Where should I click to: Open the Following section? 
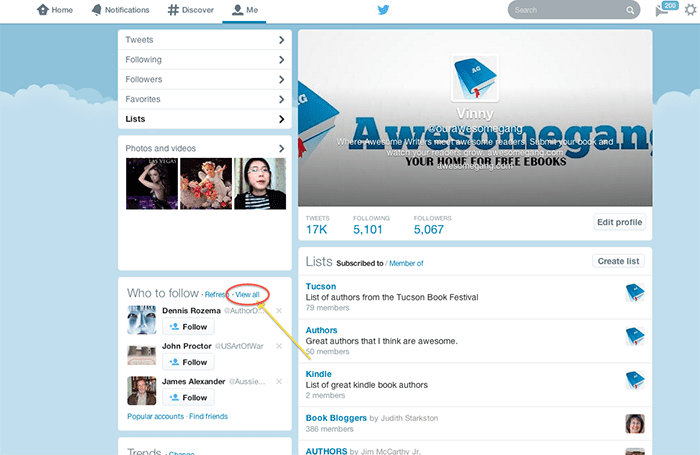[204, 59]
